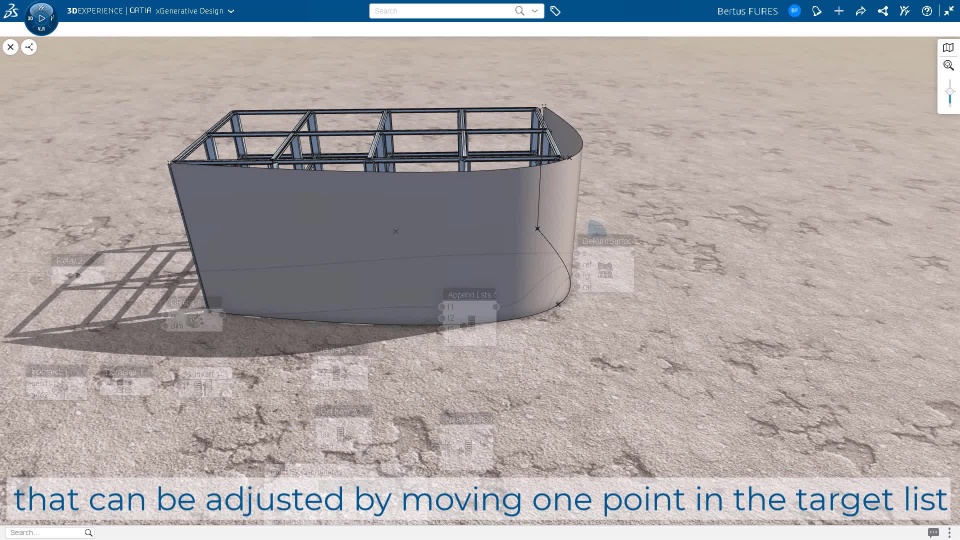Click the graph share icon near X
960x540 pixels.
click(x=29, y=47)
